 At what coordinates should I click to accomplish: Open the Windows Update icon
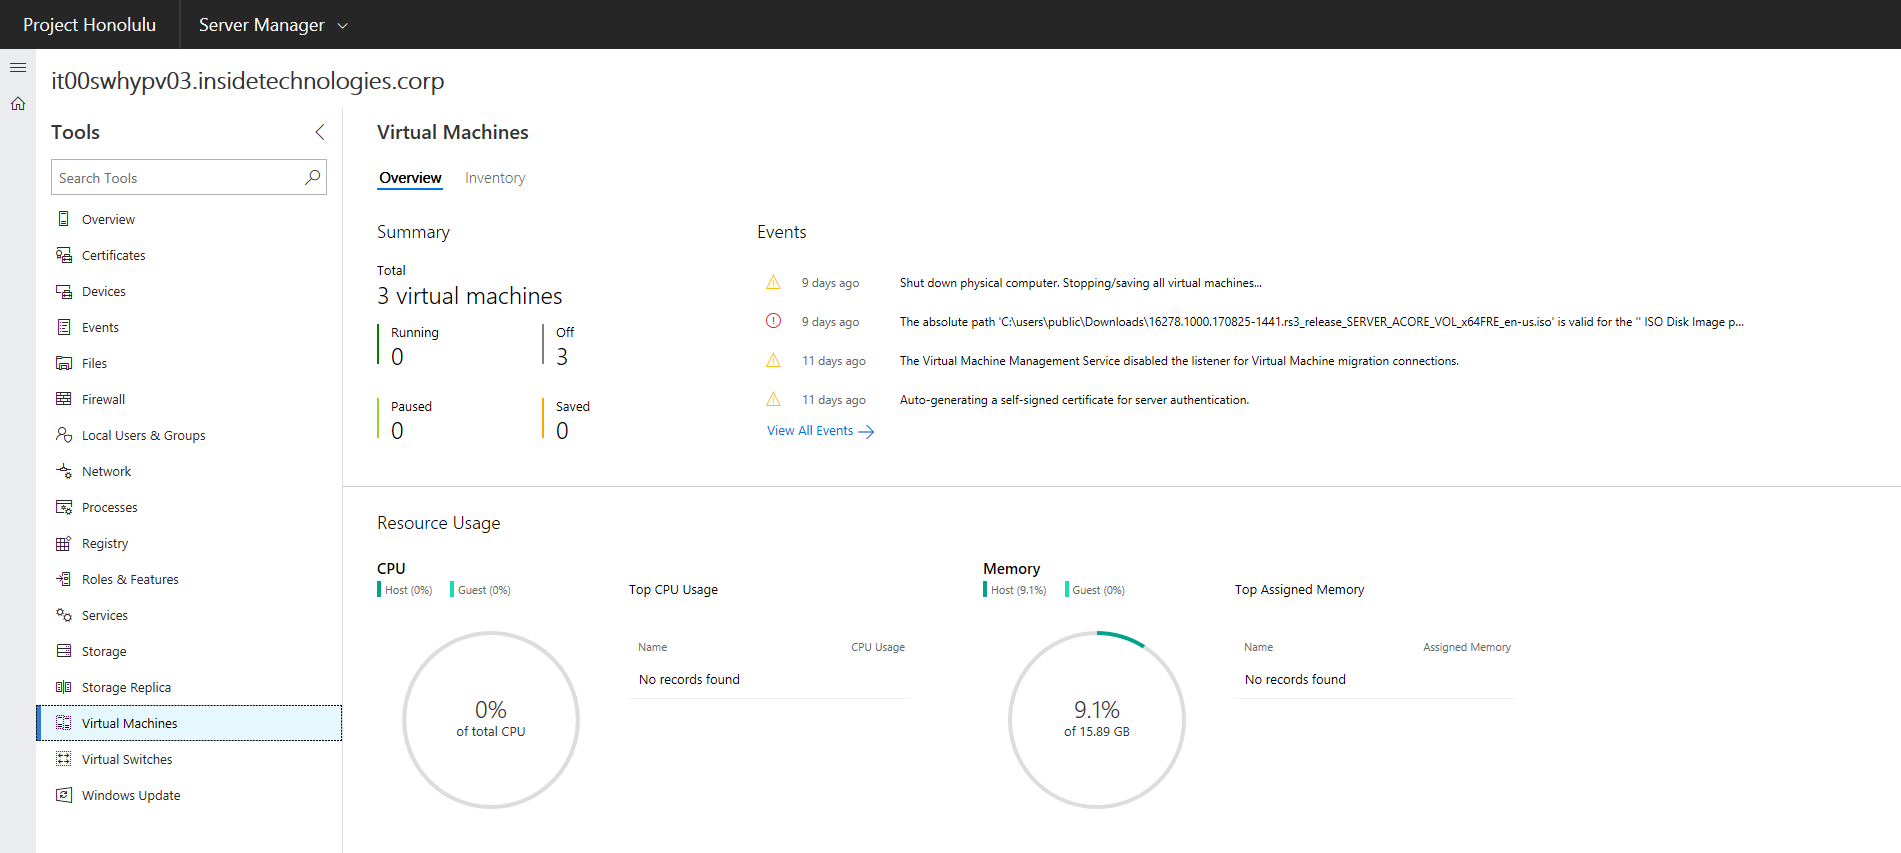coord(64,795)
